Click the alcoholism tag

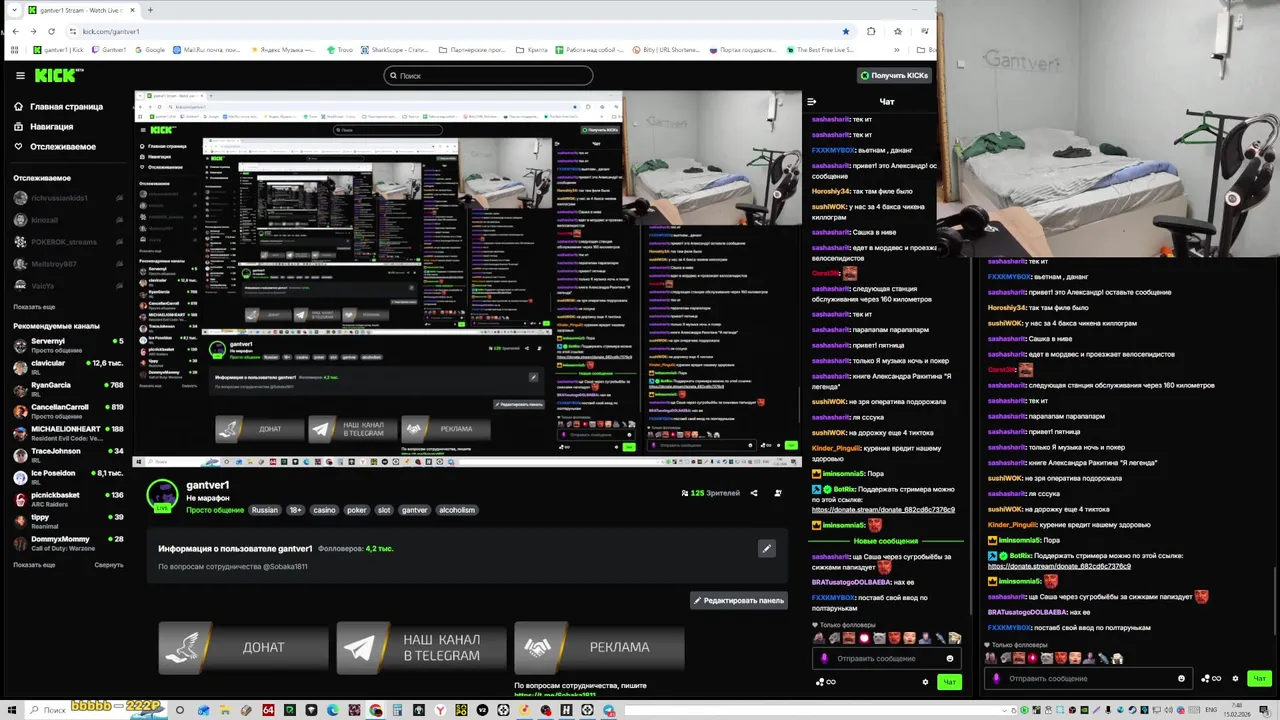[x=457, y=510]
